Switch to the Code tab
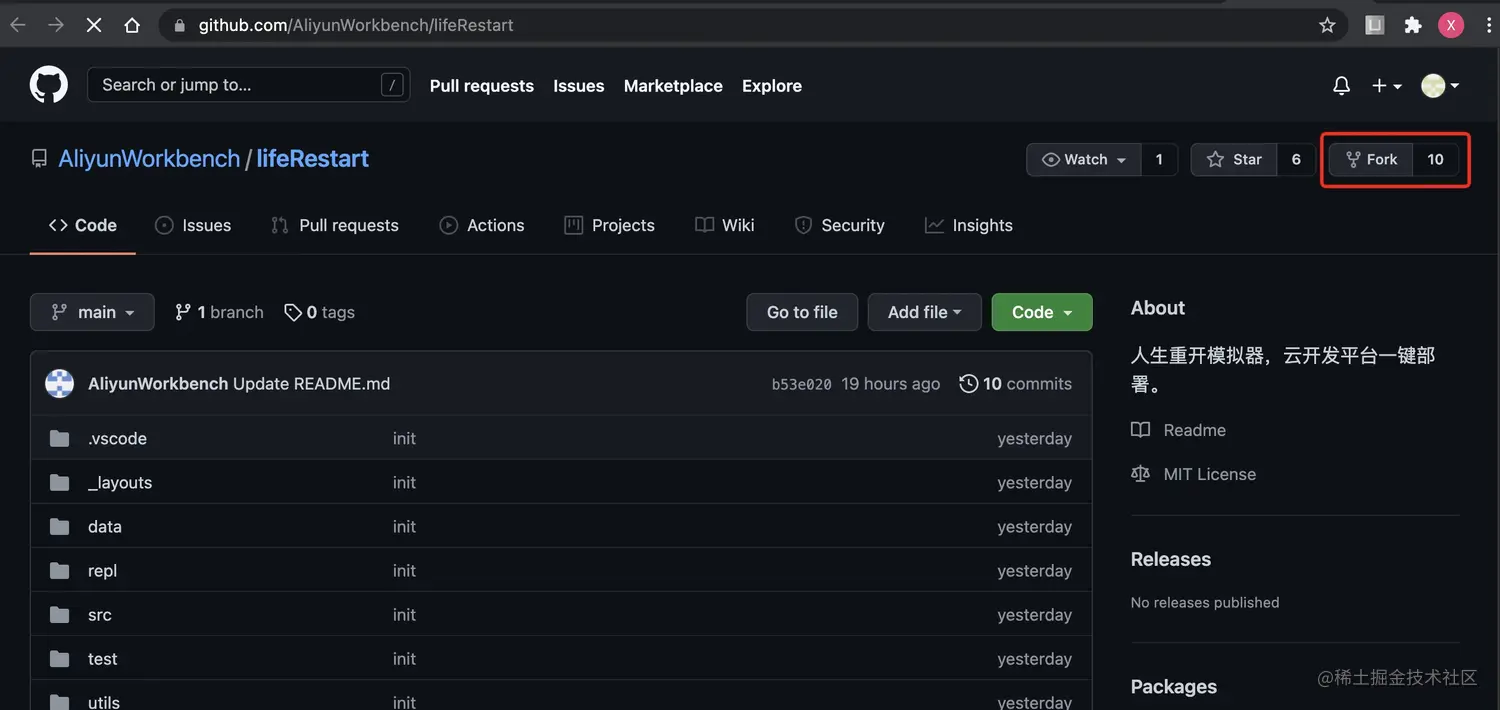 pyautogui.click(x=83, y=225)
